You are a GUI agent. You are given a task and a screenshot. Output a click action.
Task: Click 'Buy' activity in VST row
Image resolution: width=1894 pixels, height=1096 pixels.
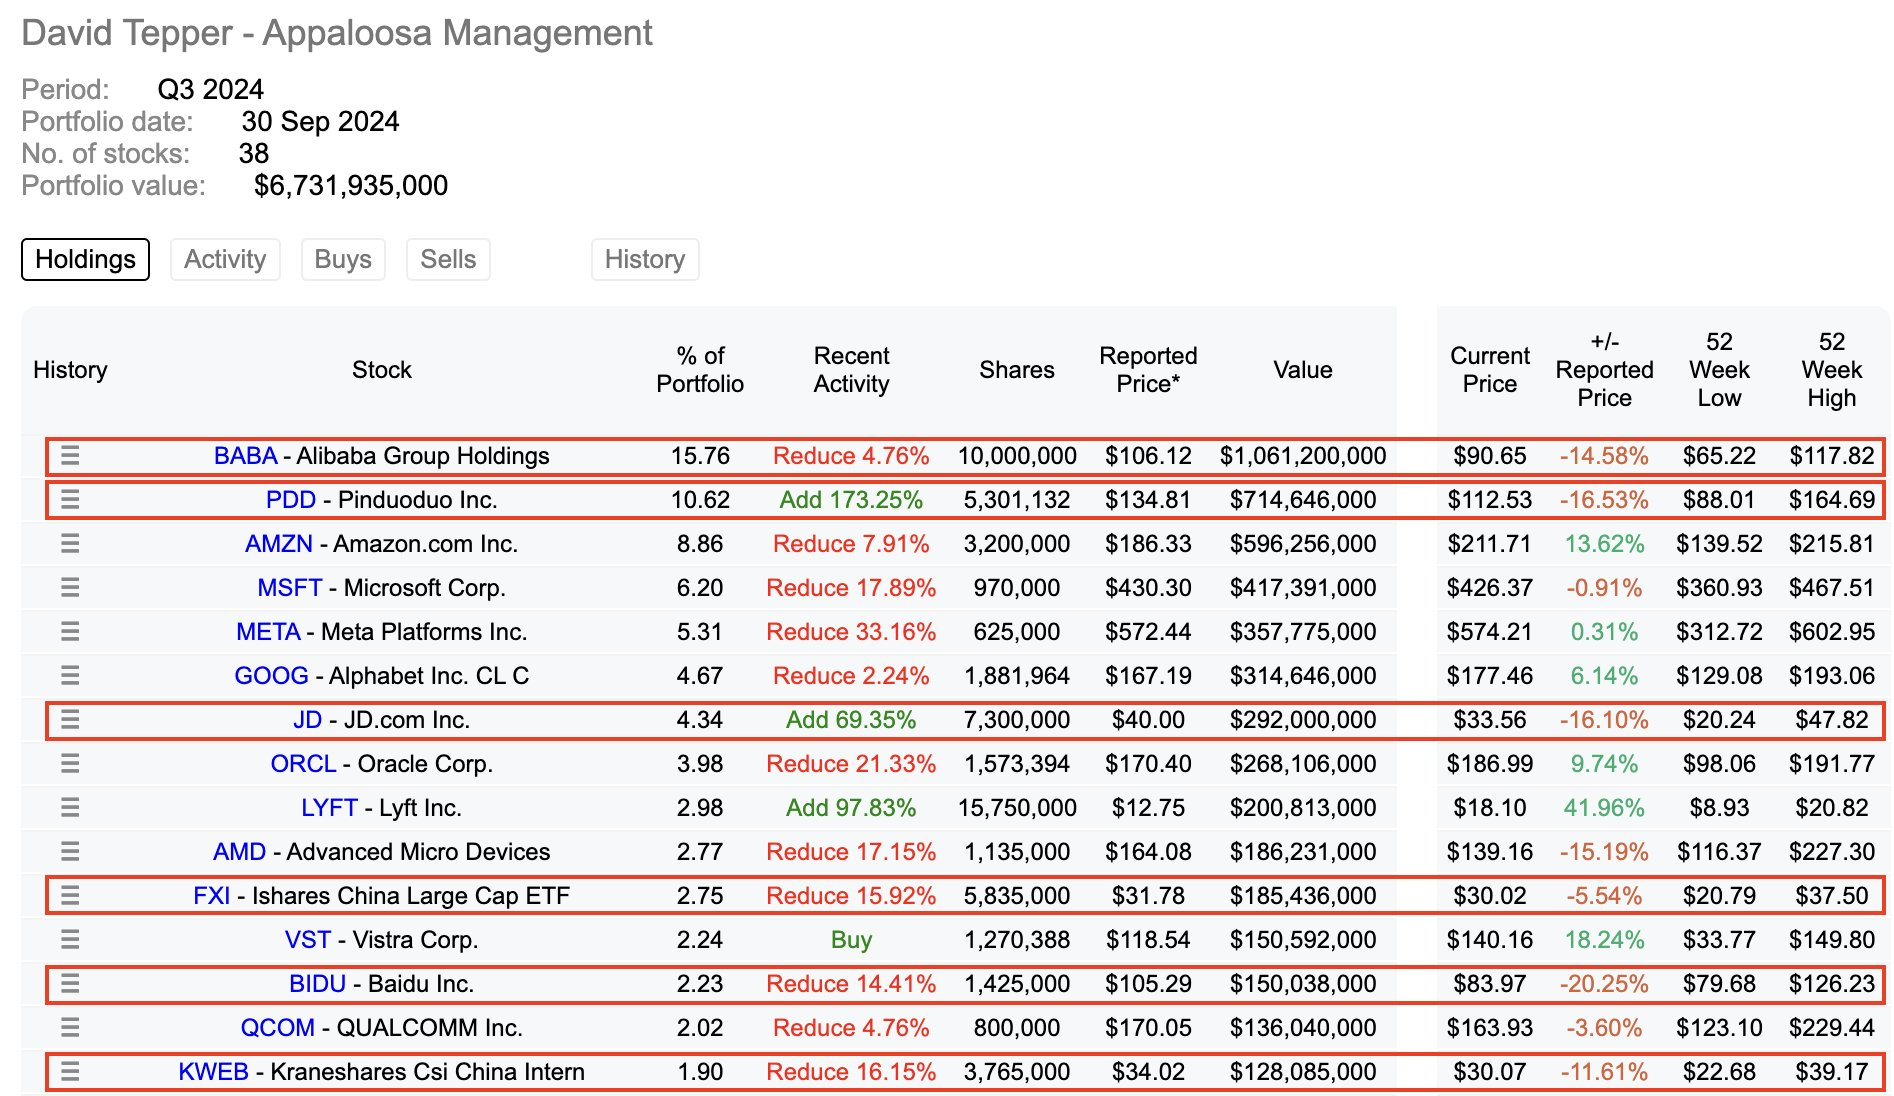851,940
